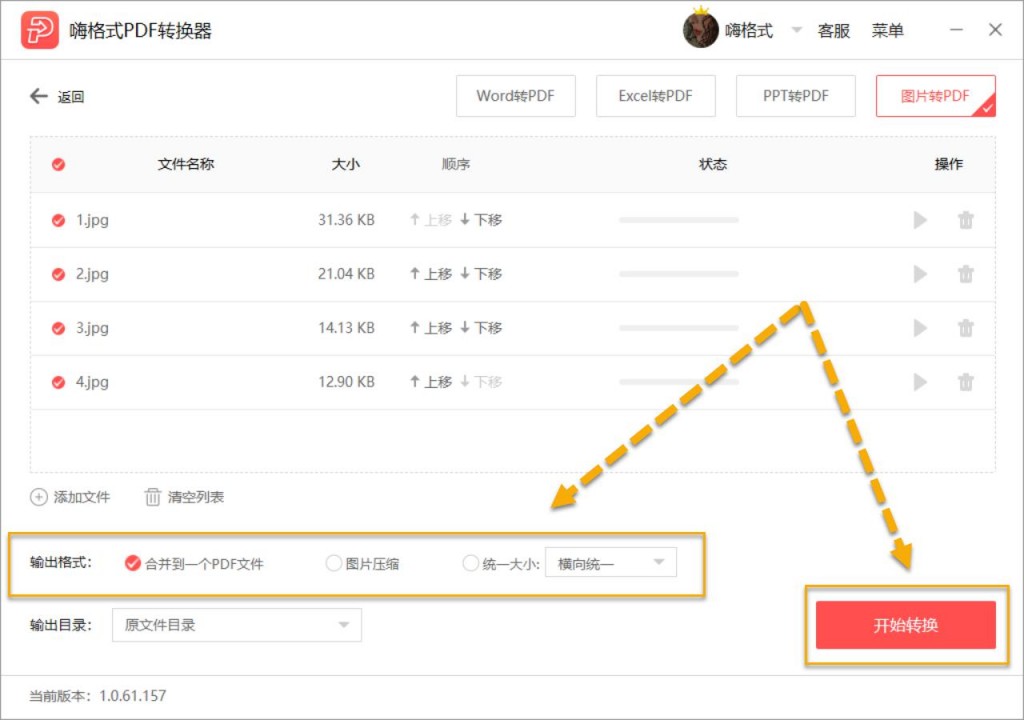Image resolution: width=1024 pixels, height=720 pixels.
Task: Click the 开始转换 button
Action: (906, 625)
